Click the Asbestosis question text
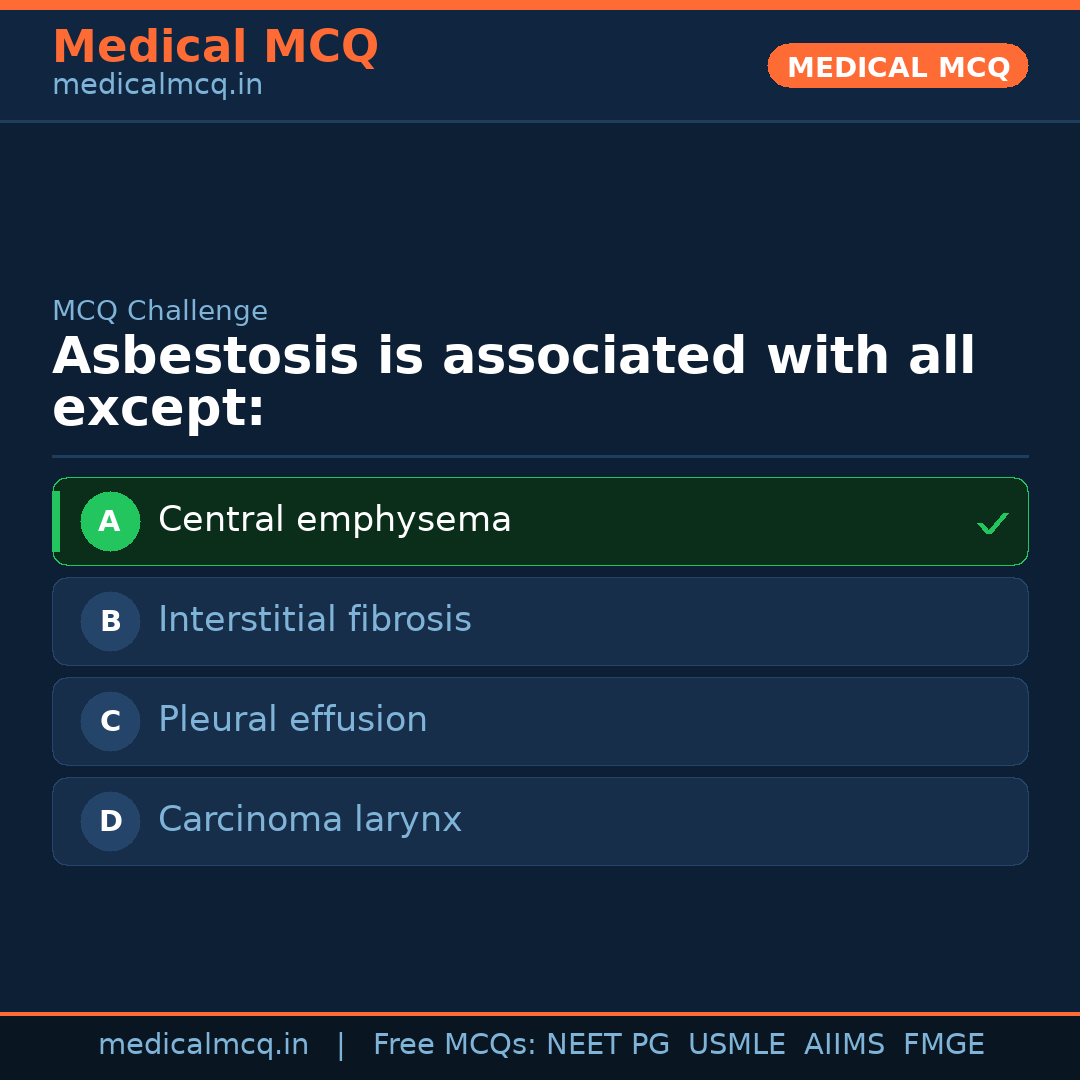The height and width of the screenshot is (1080, 1080). tap(513, 382)
